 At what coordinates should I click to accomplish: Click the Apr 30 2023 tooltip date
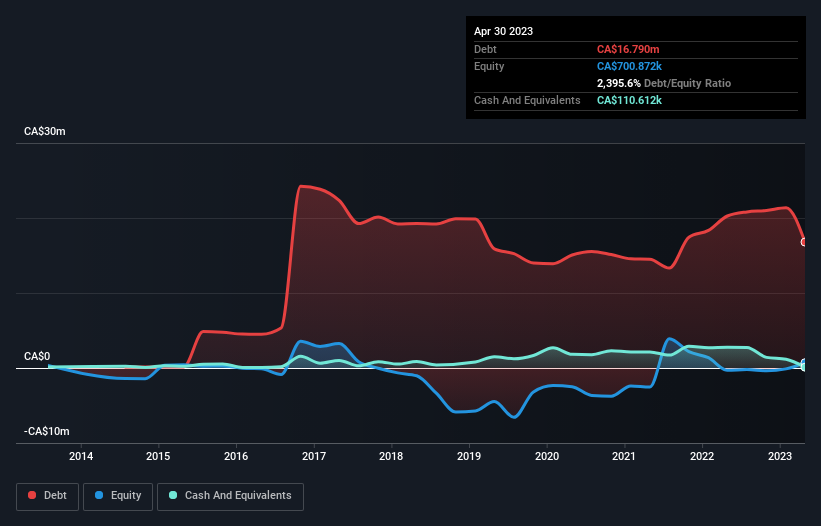click(x=503, y=31)
